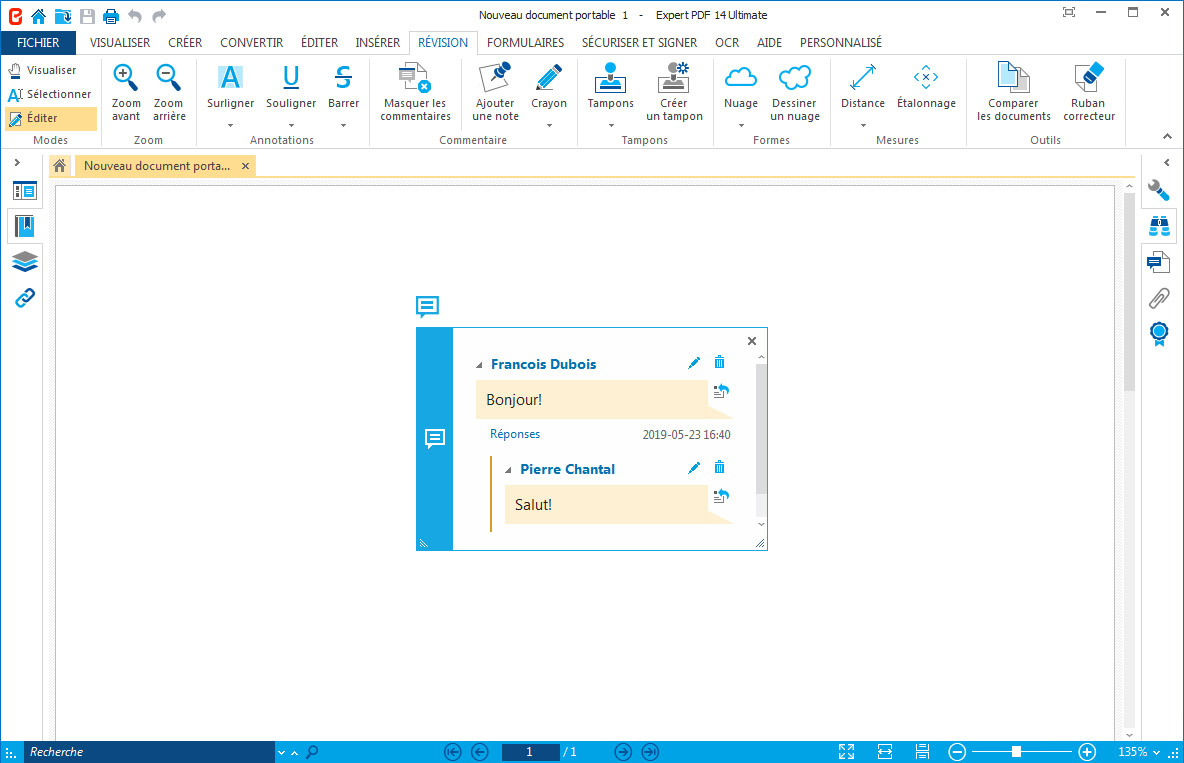Click the zoom slider in the status bar
This screenshot has height=763, width=1184.
[x=1016, y=752]
